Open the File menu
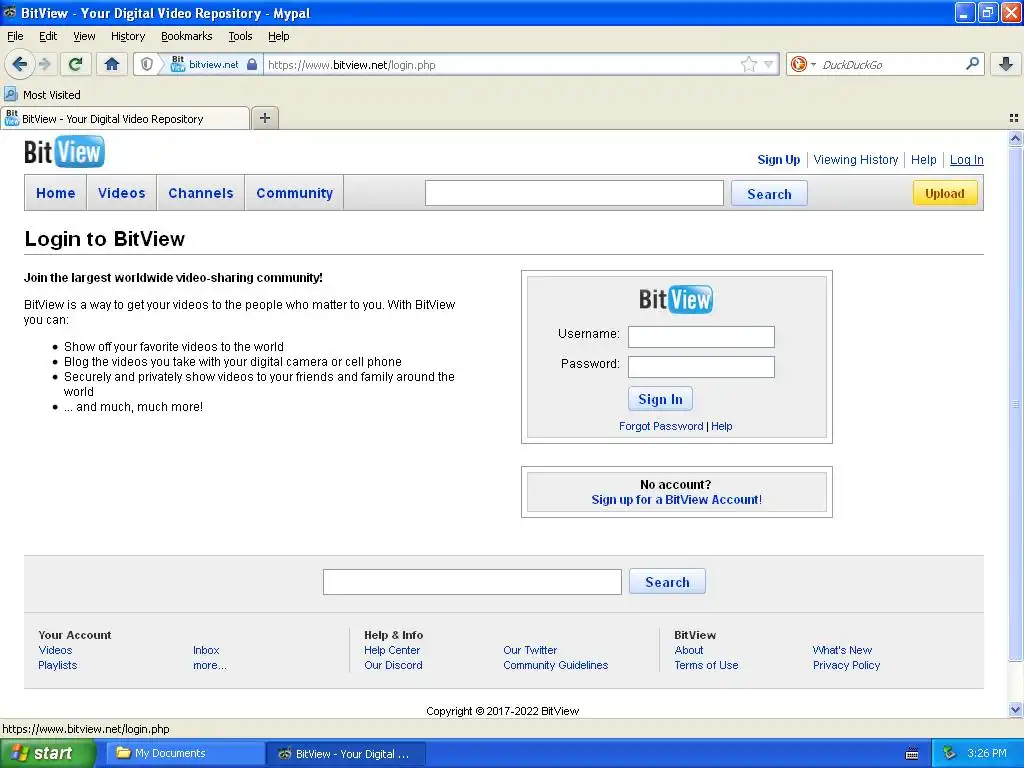The image size is (1024, 768). click(15, 36)
